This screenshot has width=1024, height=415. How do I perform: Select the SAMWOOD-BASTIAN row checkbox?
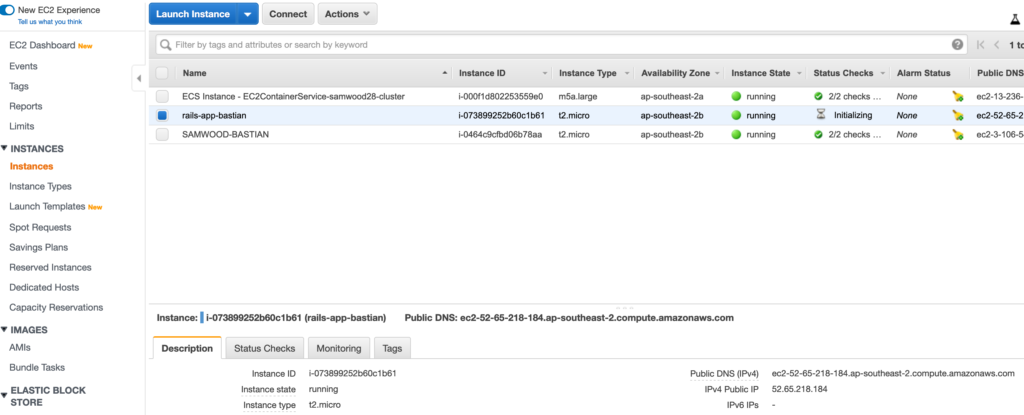[x=162, y=135]
